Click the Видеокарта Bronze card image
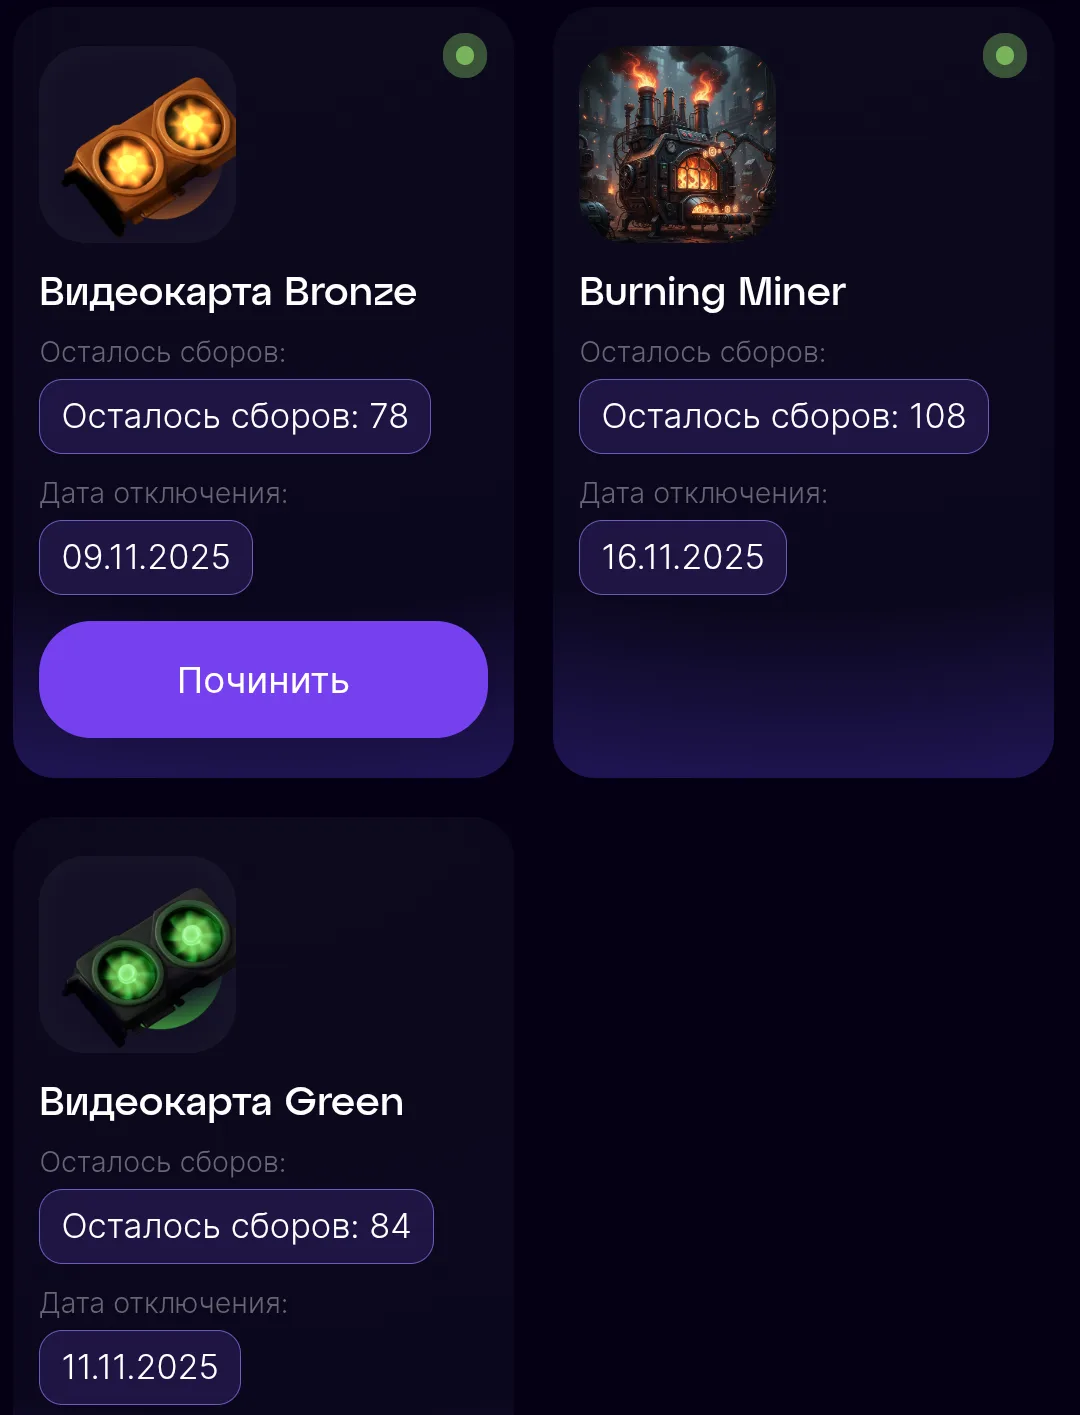Viewport: 1080px width, 1415px height. click(x=138, y=144)
